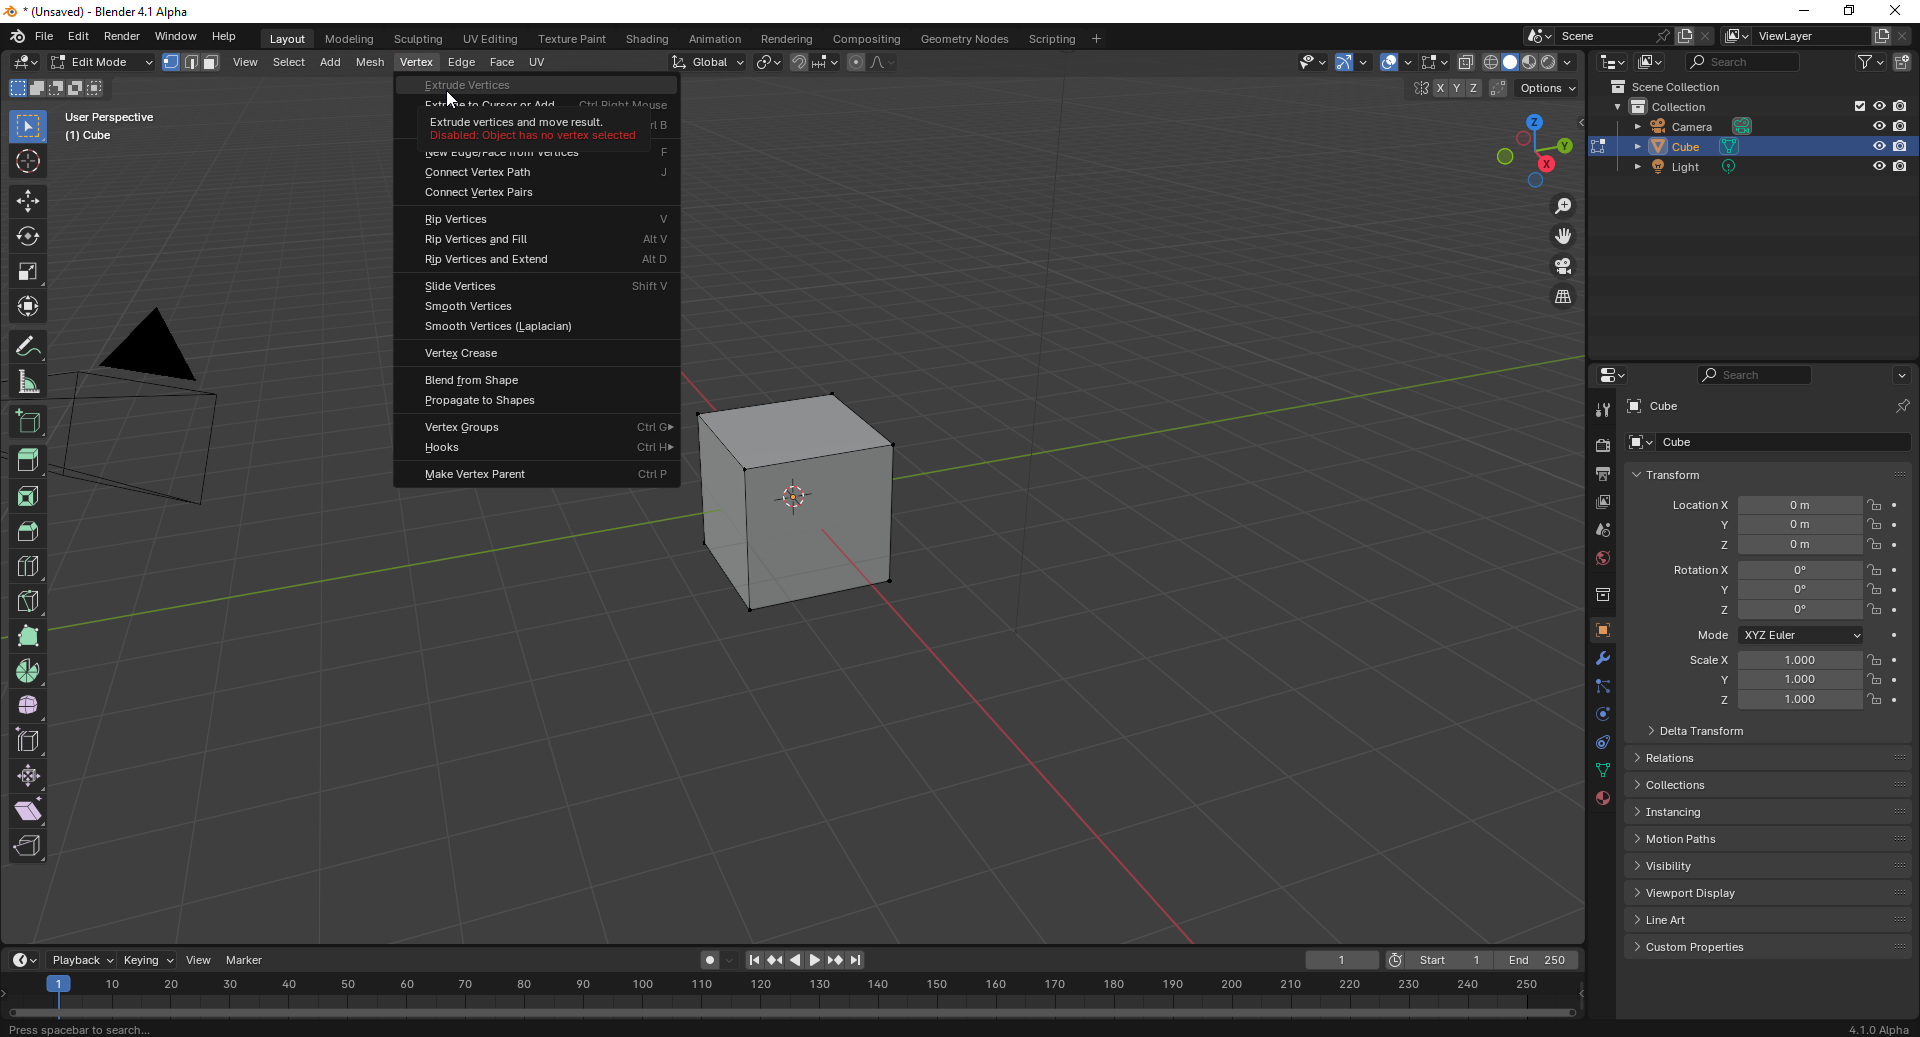This screenshot has width=1920, height=1037.
Task: Select the Poly Build tool
Action: (28, 636)
